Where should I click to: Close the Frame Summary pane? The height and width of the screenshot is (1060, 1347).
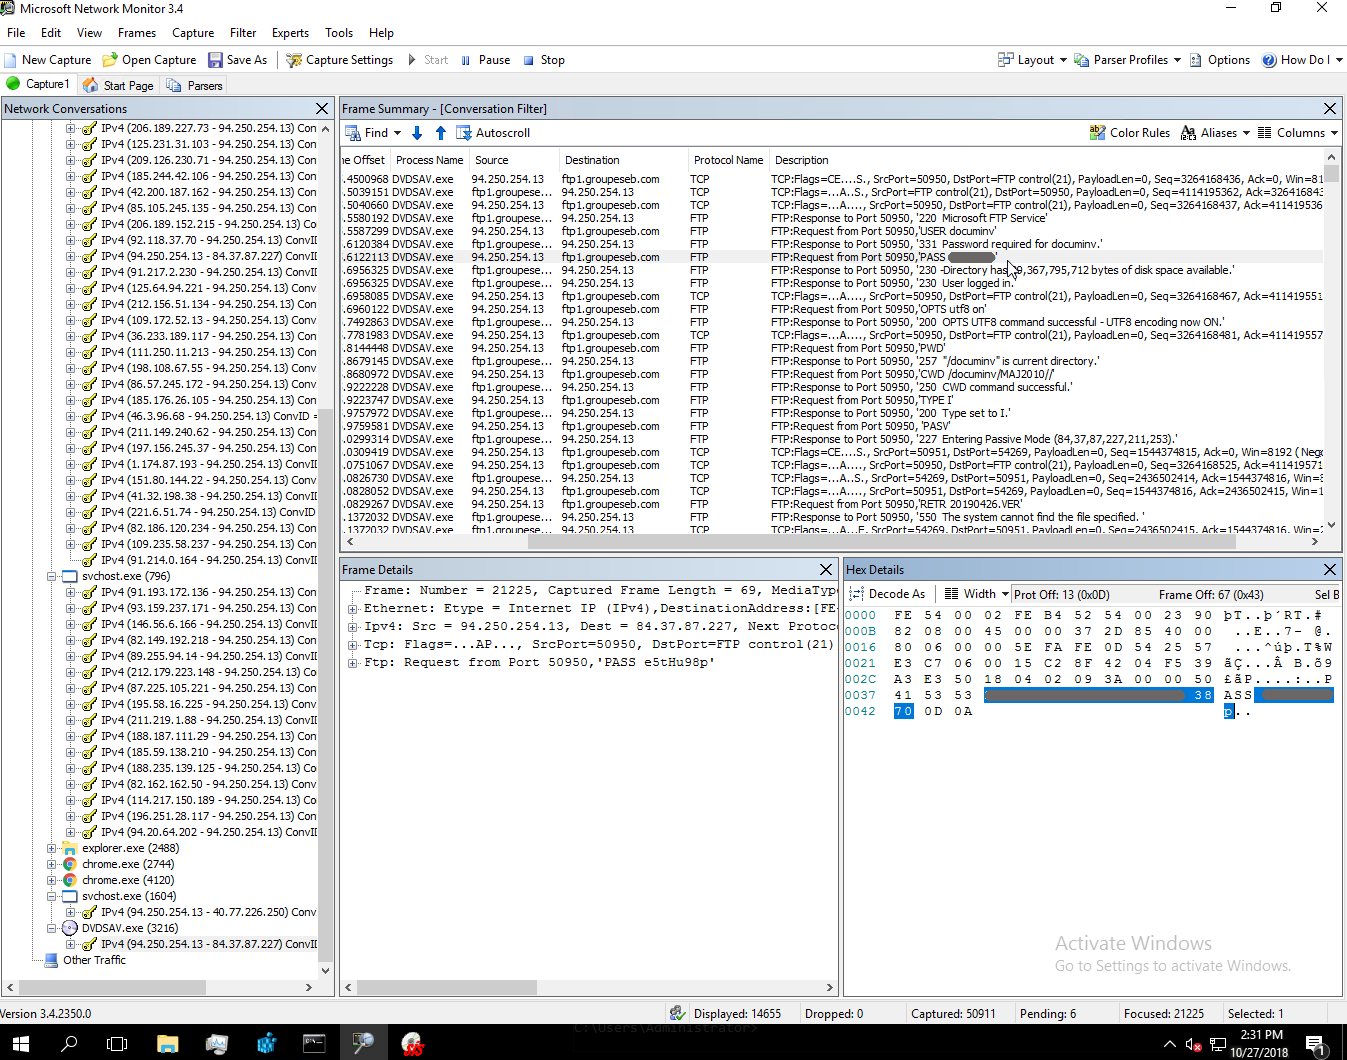1330,108
